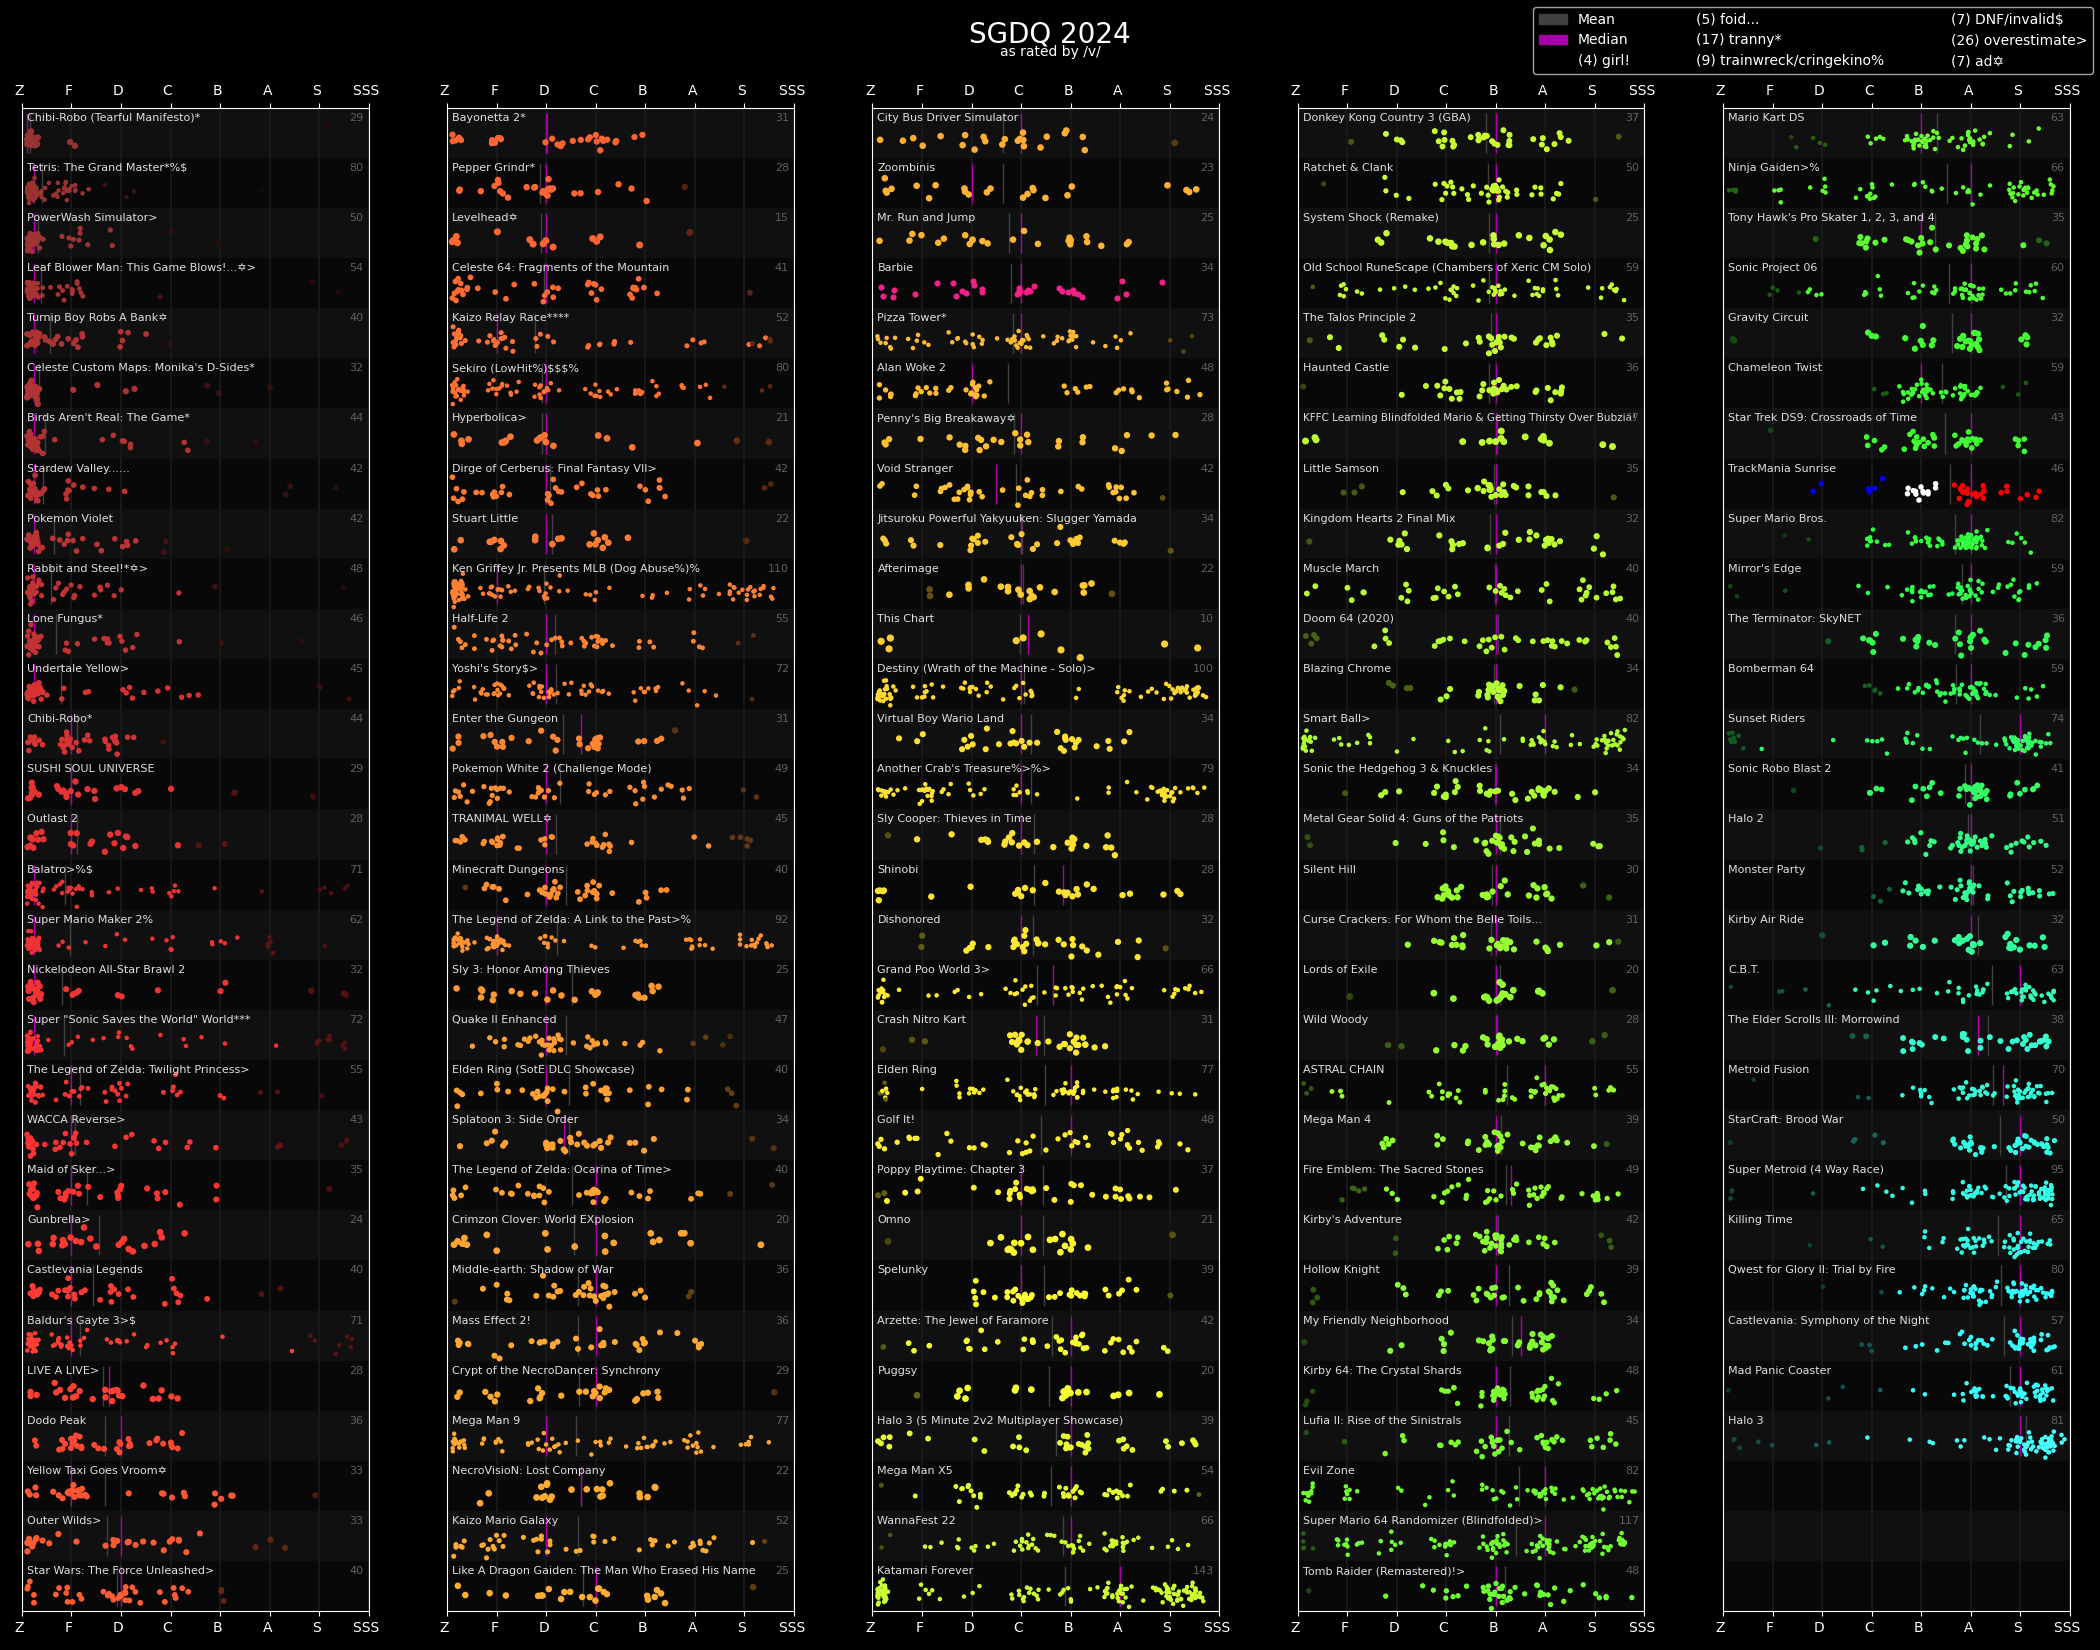2100x1650 pixels.
Task: Select the 'Crash Nitro Kart' row label
Action: click(x=921, y=1019)
